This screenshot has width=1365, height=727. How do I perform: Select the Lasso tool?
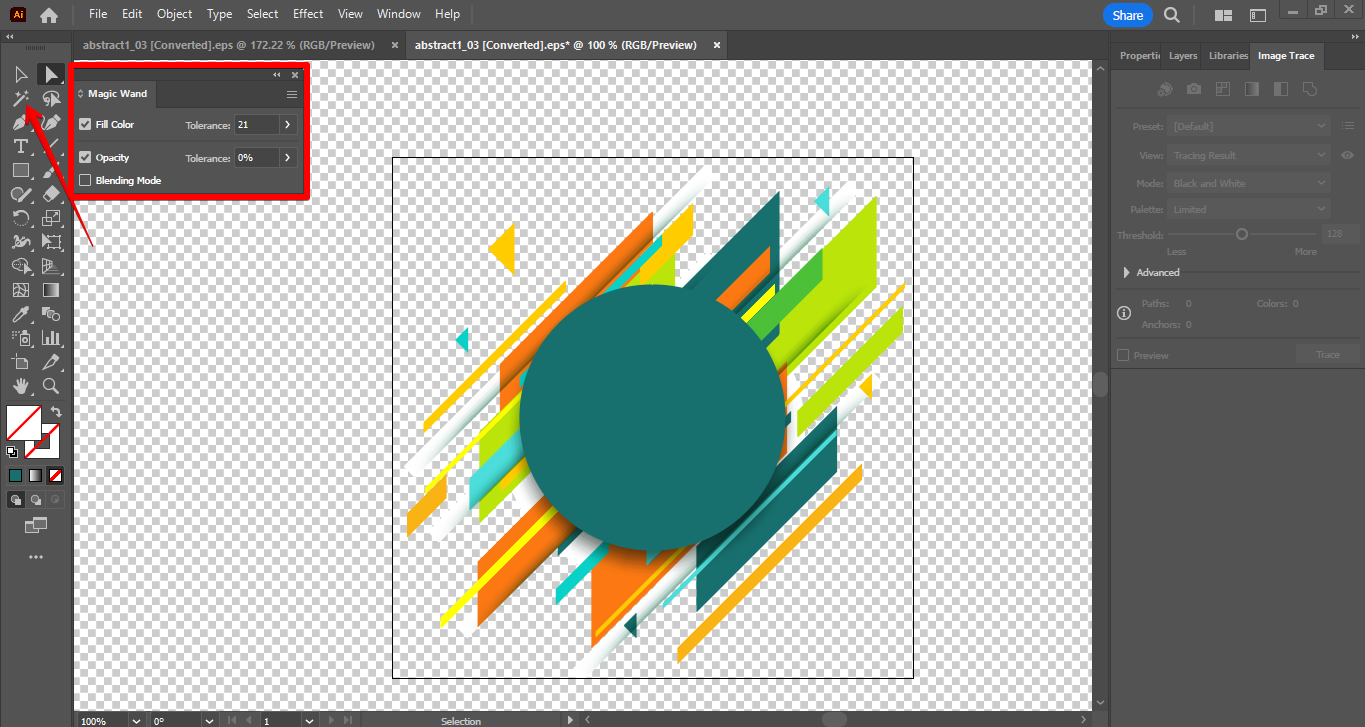click(50, 98)
